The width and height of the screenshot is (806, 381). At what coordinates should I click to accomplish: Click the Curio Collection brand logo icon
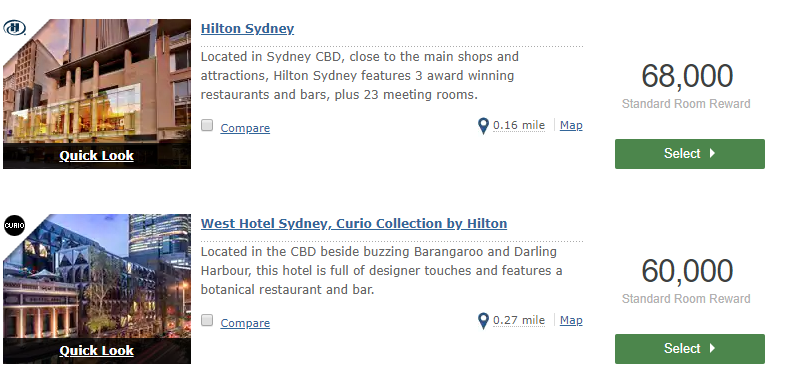pyautogui.click(x=14, y=225)
